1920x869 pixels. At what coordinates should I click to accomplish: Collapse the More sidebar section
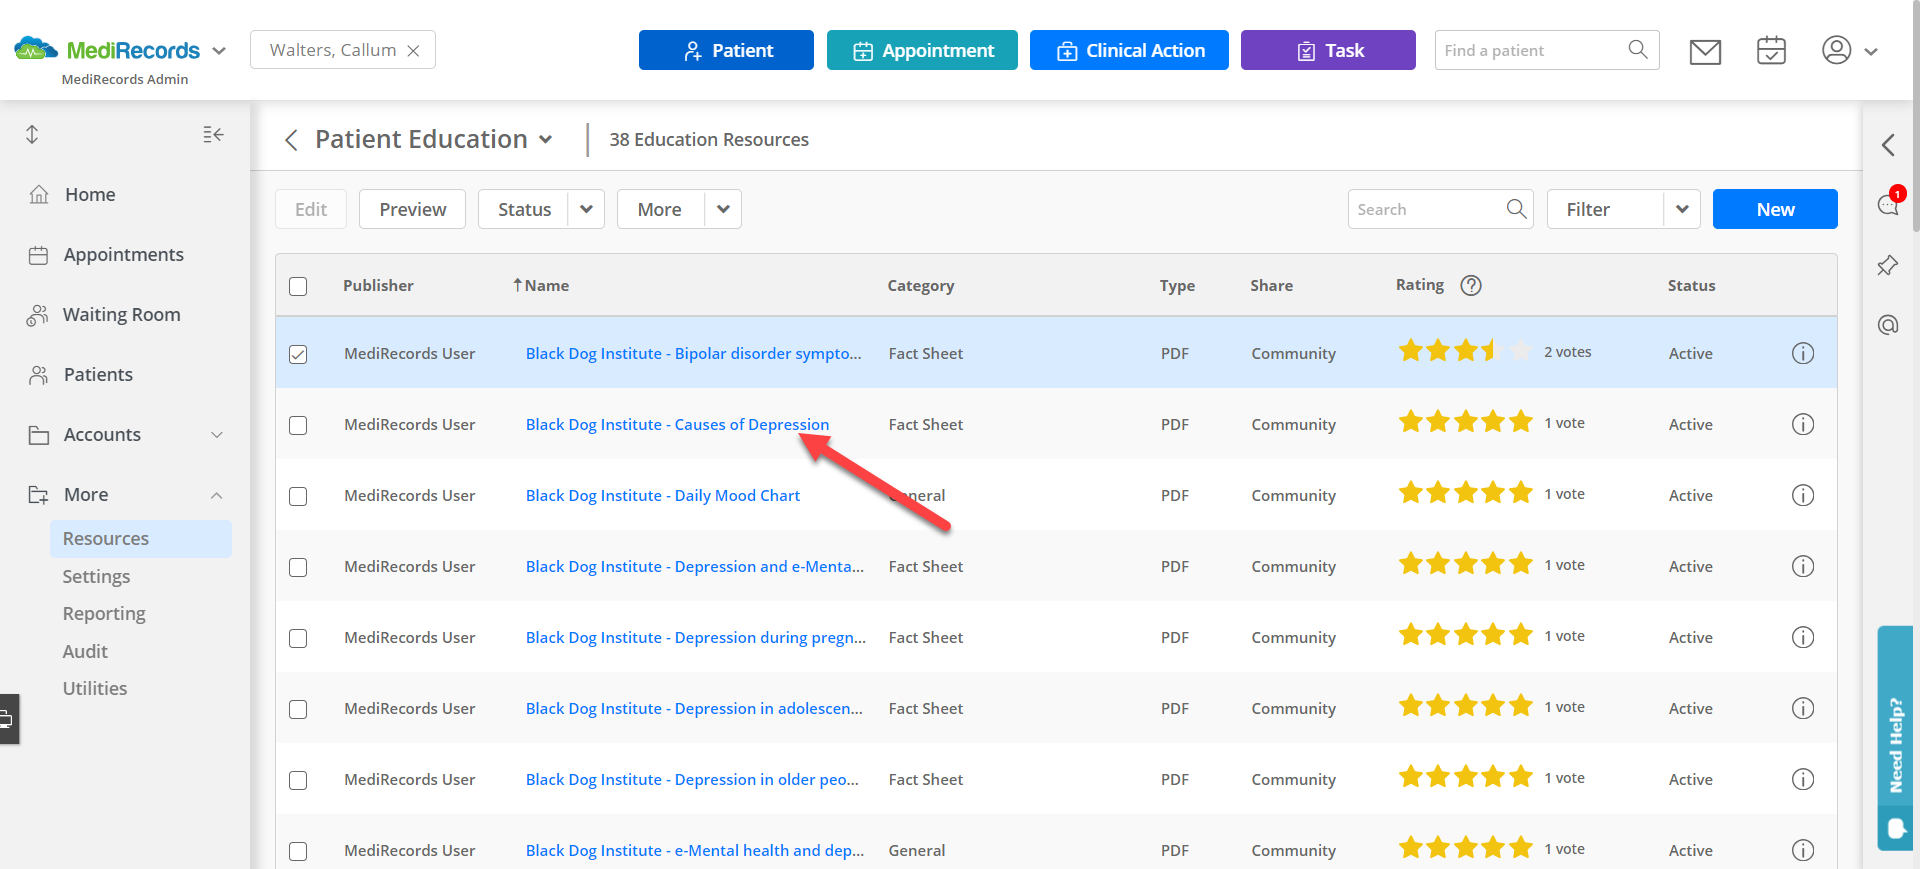216,495
